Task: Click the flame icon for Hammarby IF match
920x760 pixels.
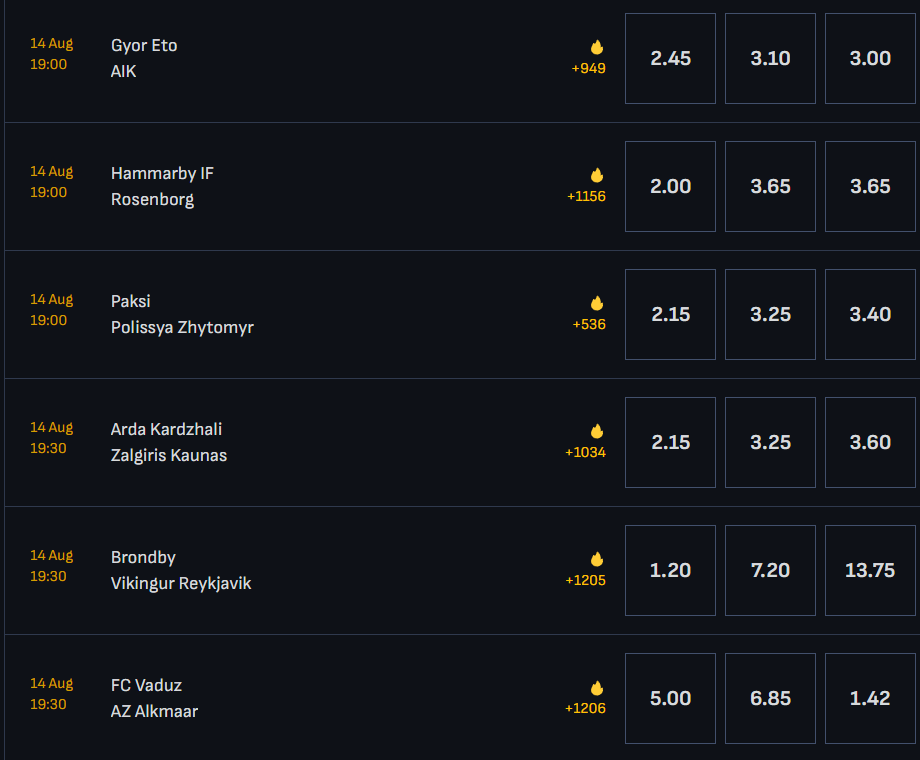Action: (x=597, y=175)
